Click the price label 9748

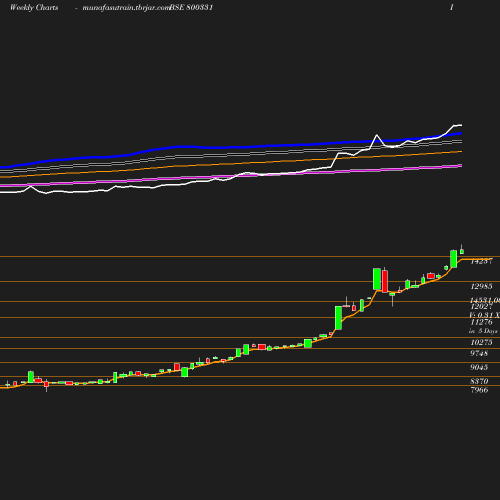click(479, 353)
